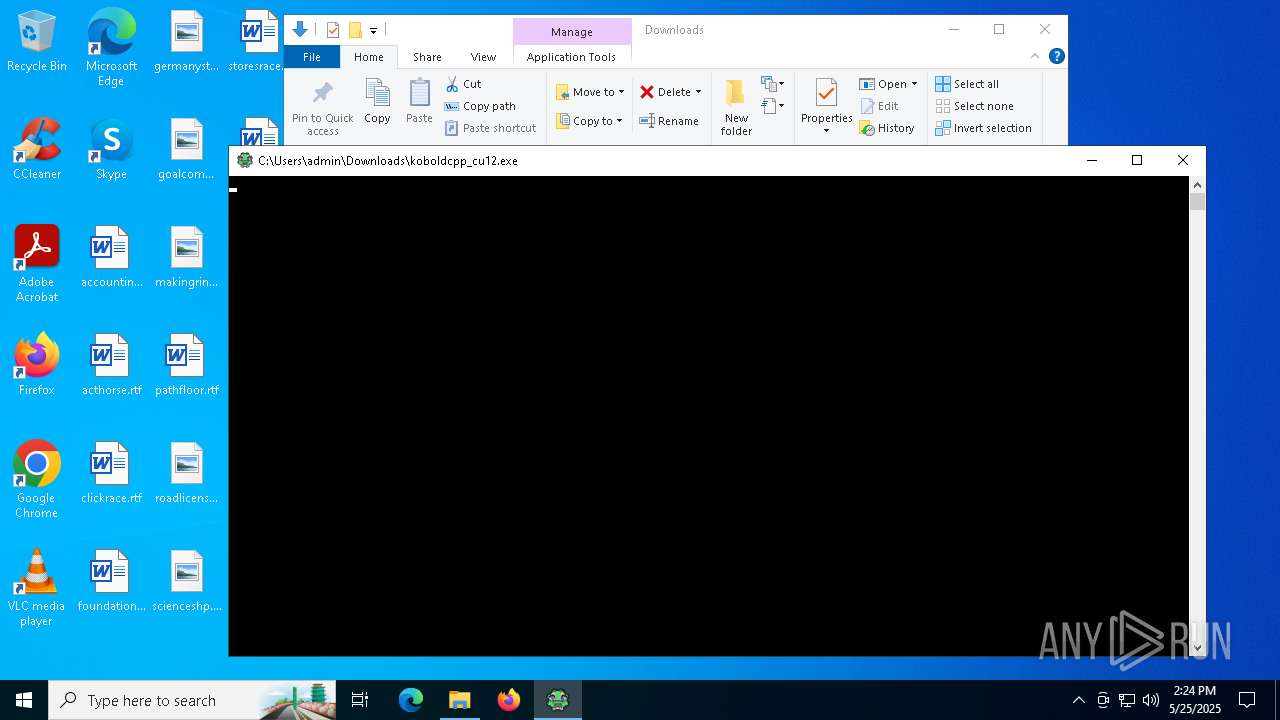Viewport: 1280px width, 720px height.
Task: Switch to the Share ribbon tab
Action: click(x=427, y=57)
